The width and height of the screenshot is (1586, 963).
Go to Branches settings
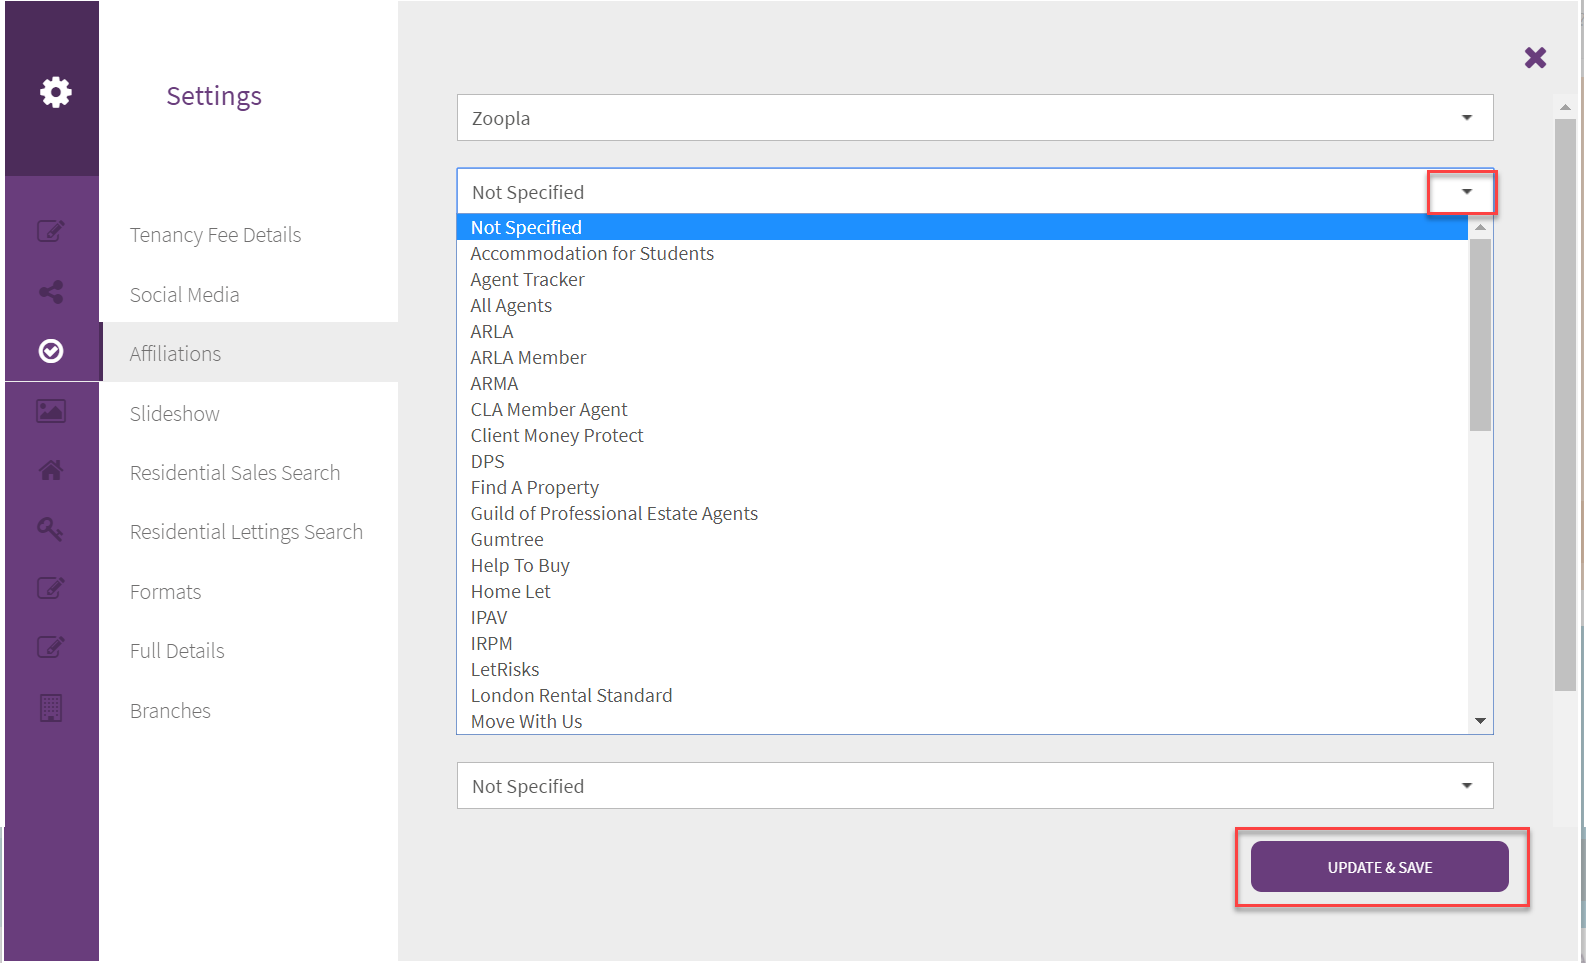click(170, 711)
